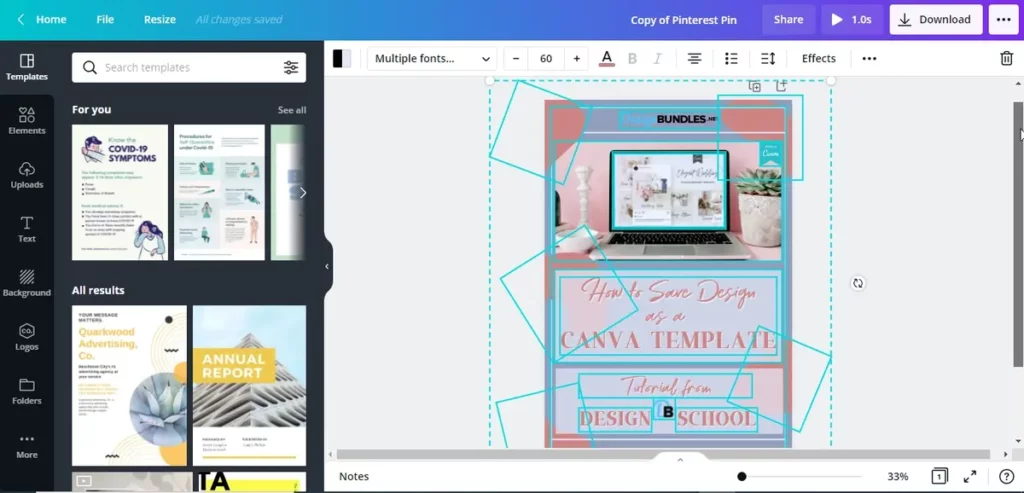
Task: Click the Notes button
Action: (x=354, y=476)
